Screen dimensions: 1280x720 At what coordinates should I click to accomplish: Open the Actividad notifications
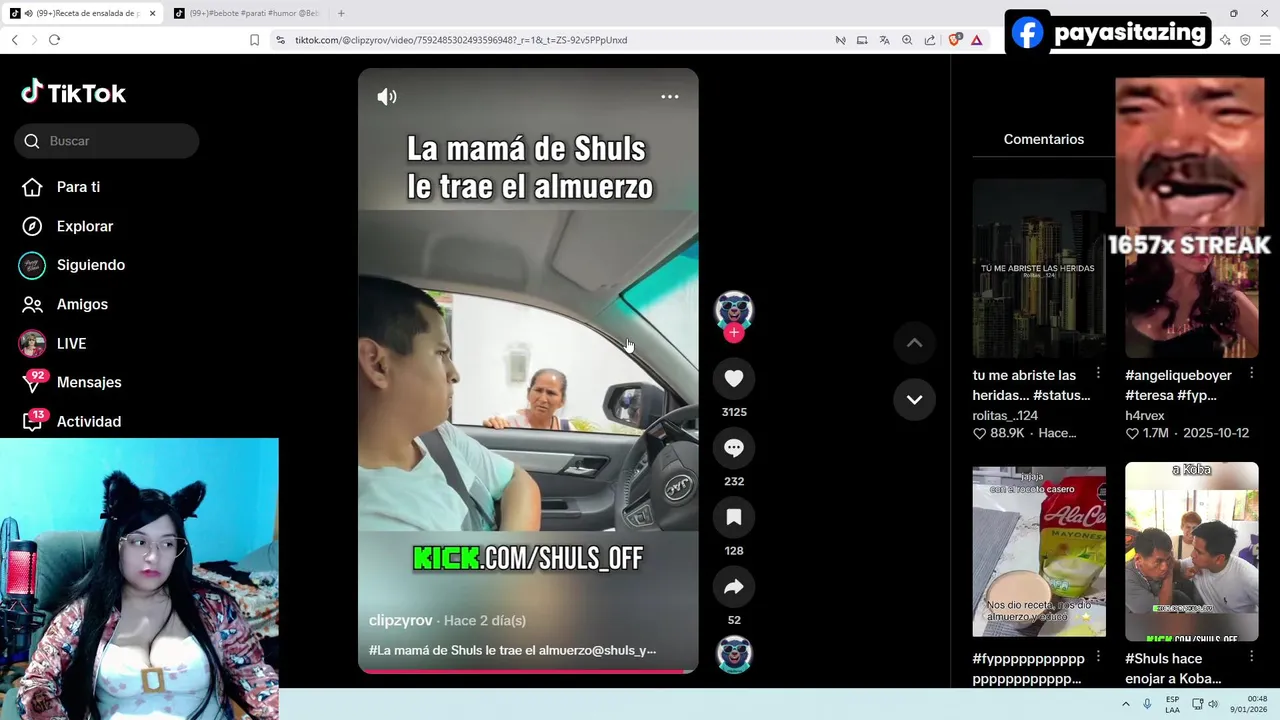coord(88,421)
